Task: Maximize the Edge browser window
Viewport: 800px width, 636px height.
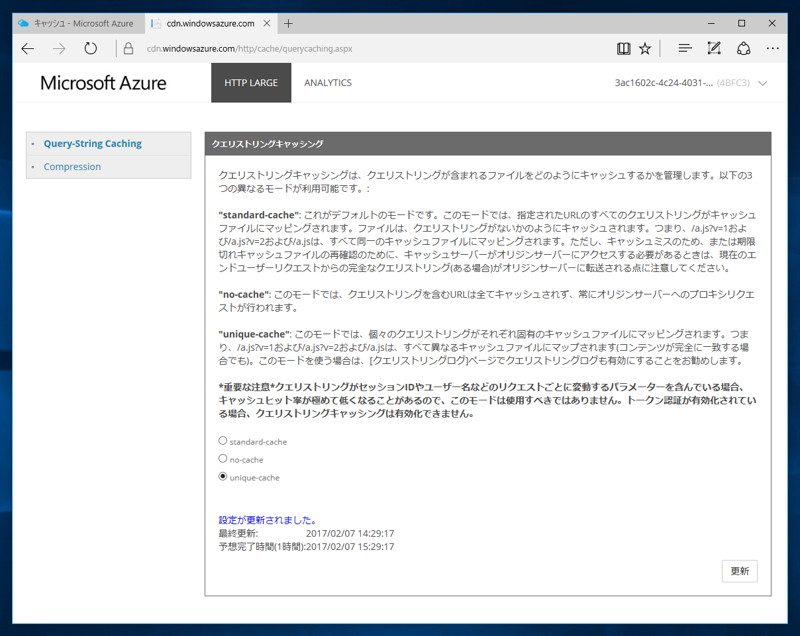Action: pos(741,23)
